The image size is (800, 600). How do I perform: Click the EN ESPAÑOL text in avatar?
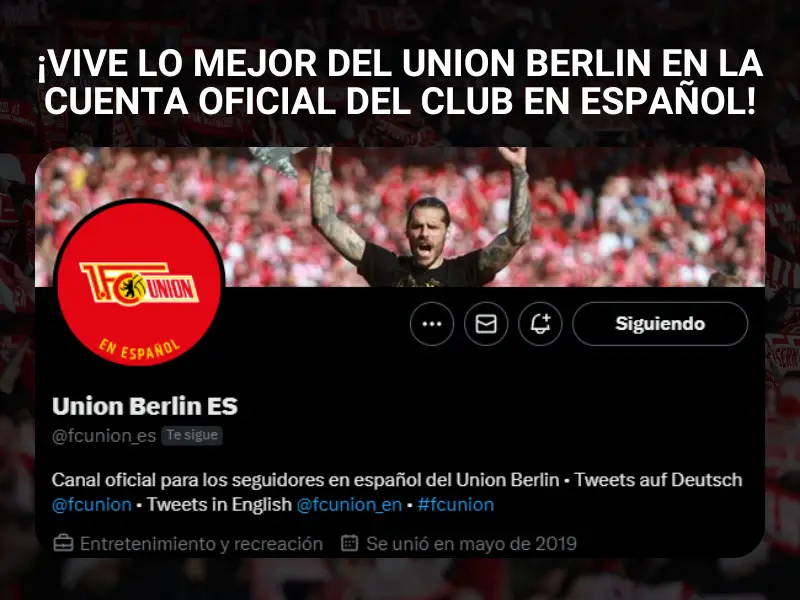click(139, 349)
